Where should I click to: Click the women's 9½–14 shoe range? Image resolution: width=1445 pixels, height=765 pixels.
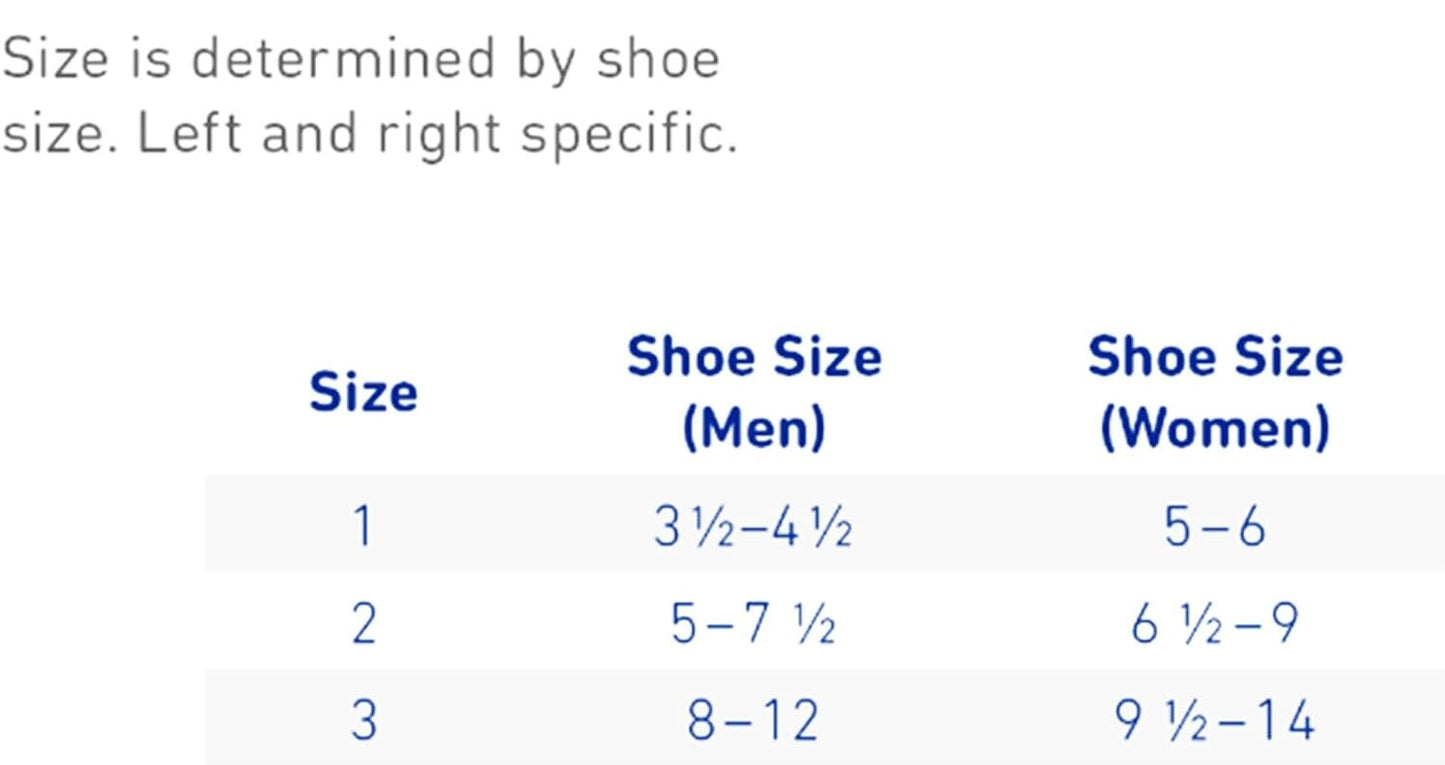coord(1215,721)
